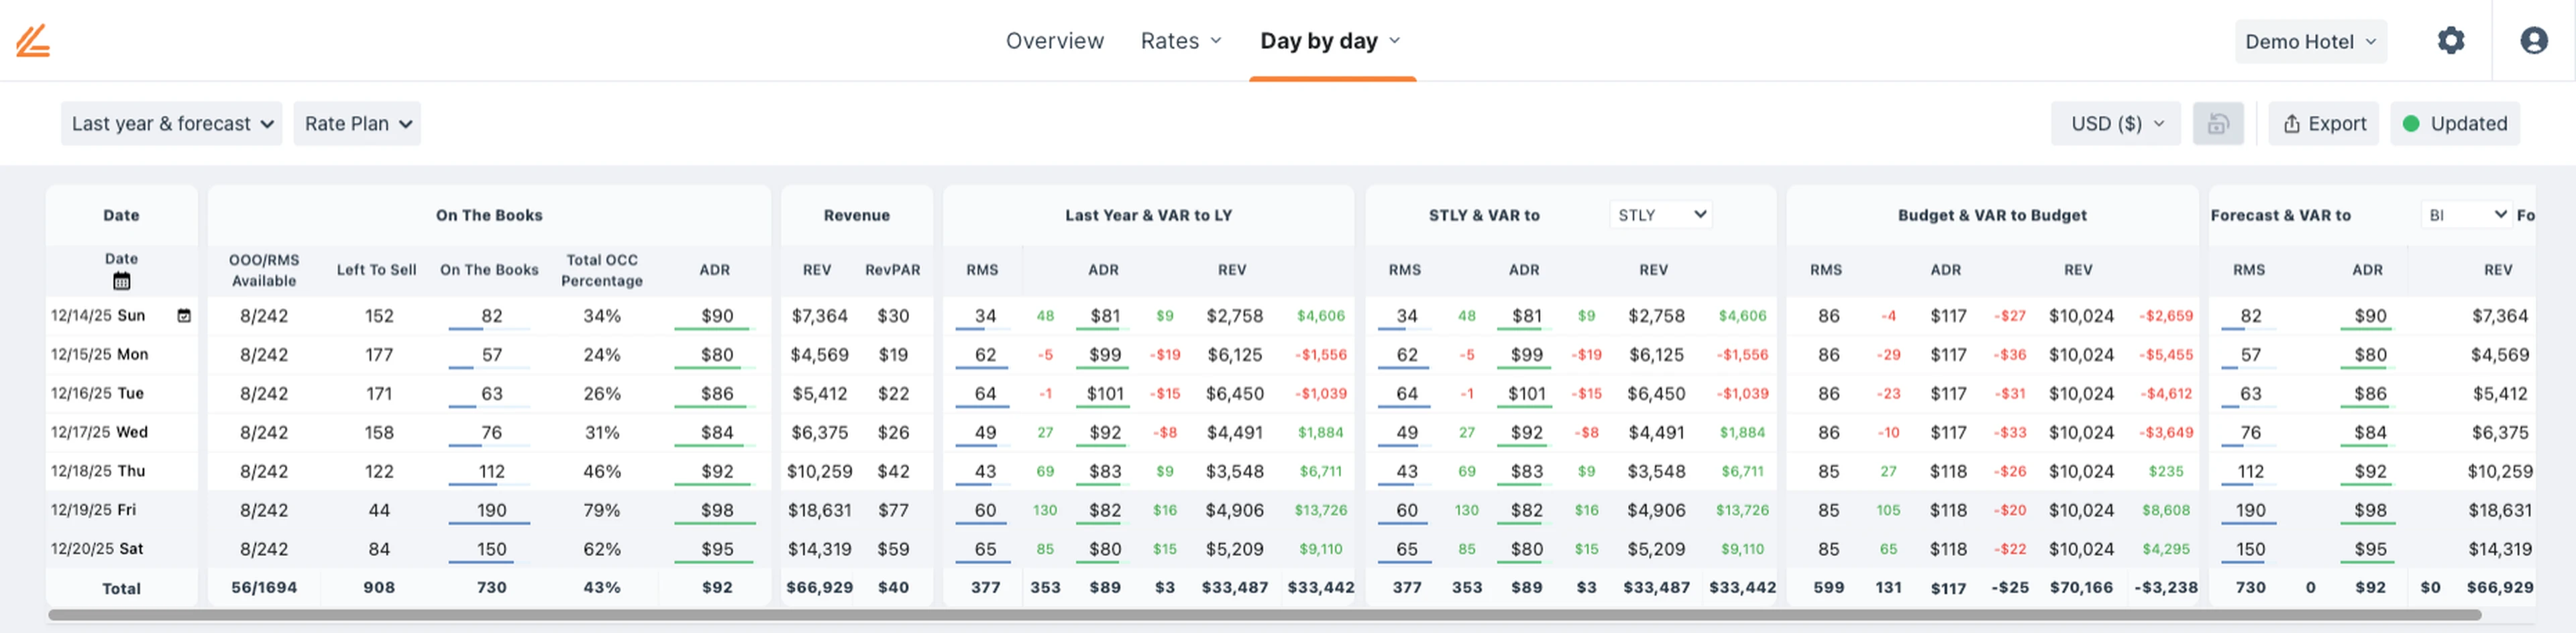This screenshot has height=633, width=2576.
Task: Export the table data
Action: click(2324, 124)
